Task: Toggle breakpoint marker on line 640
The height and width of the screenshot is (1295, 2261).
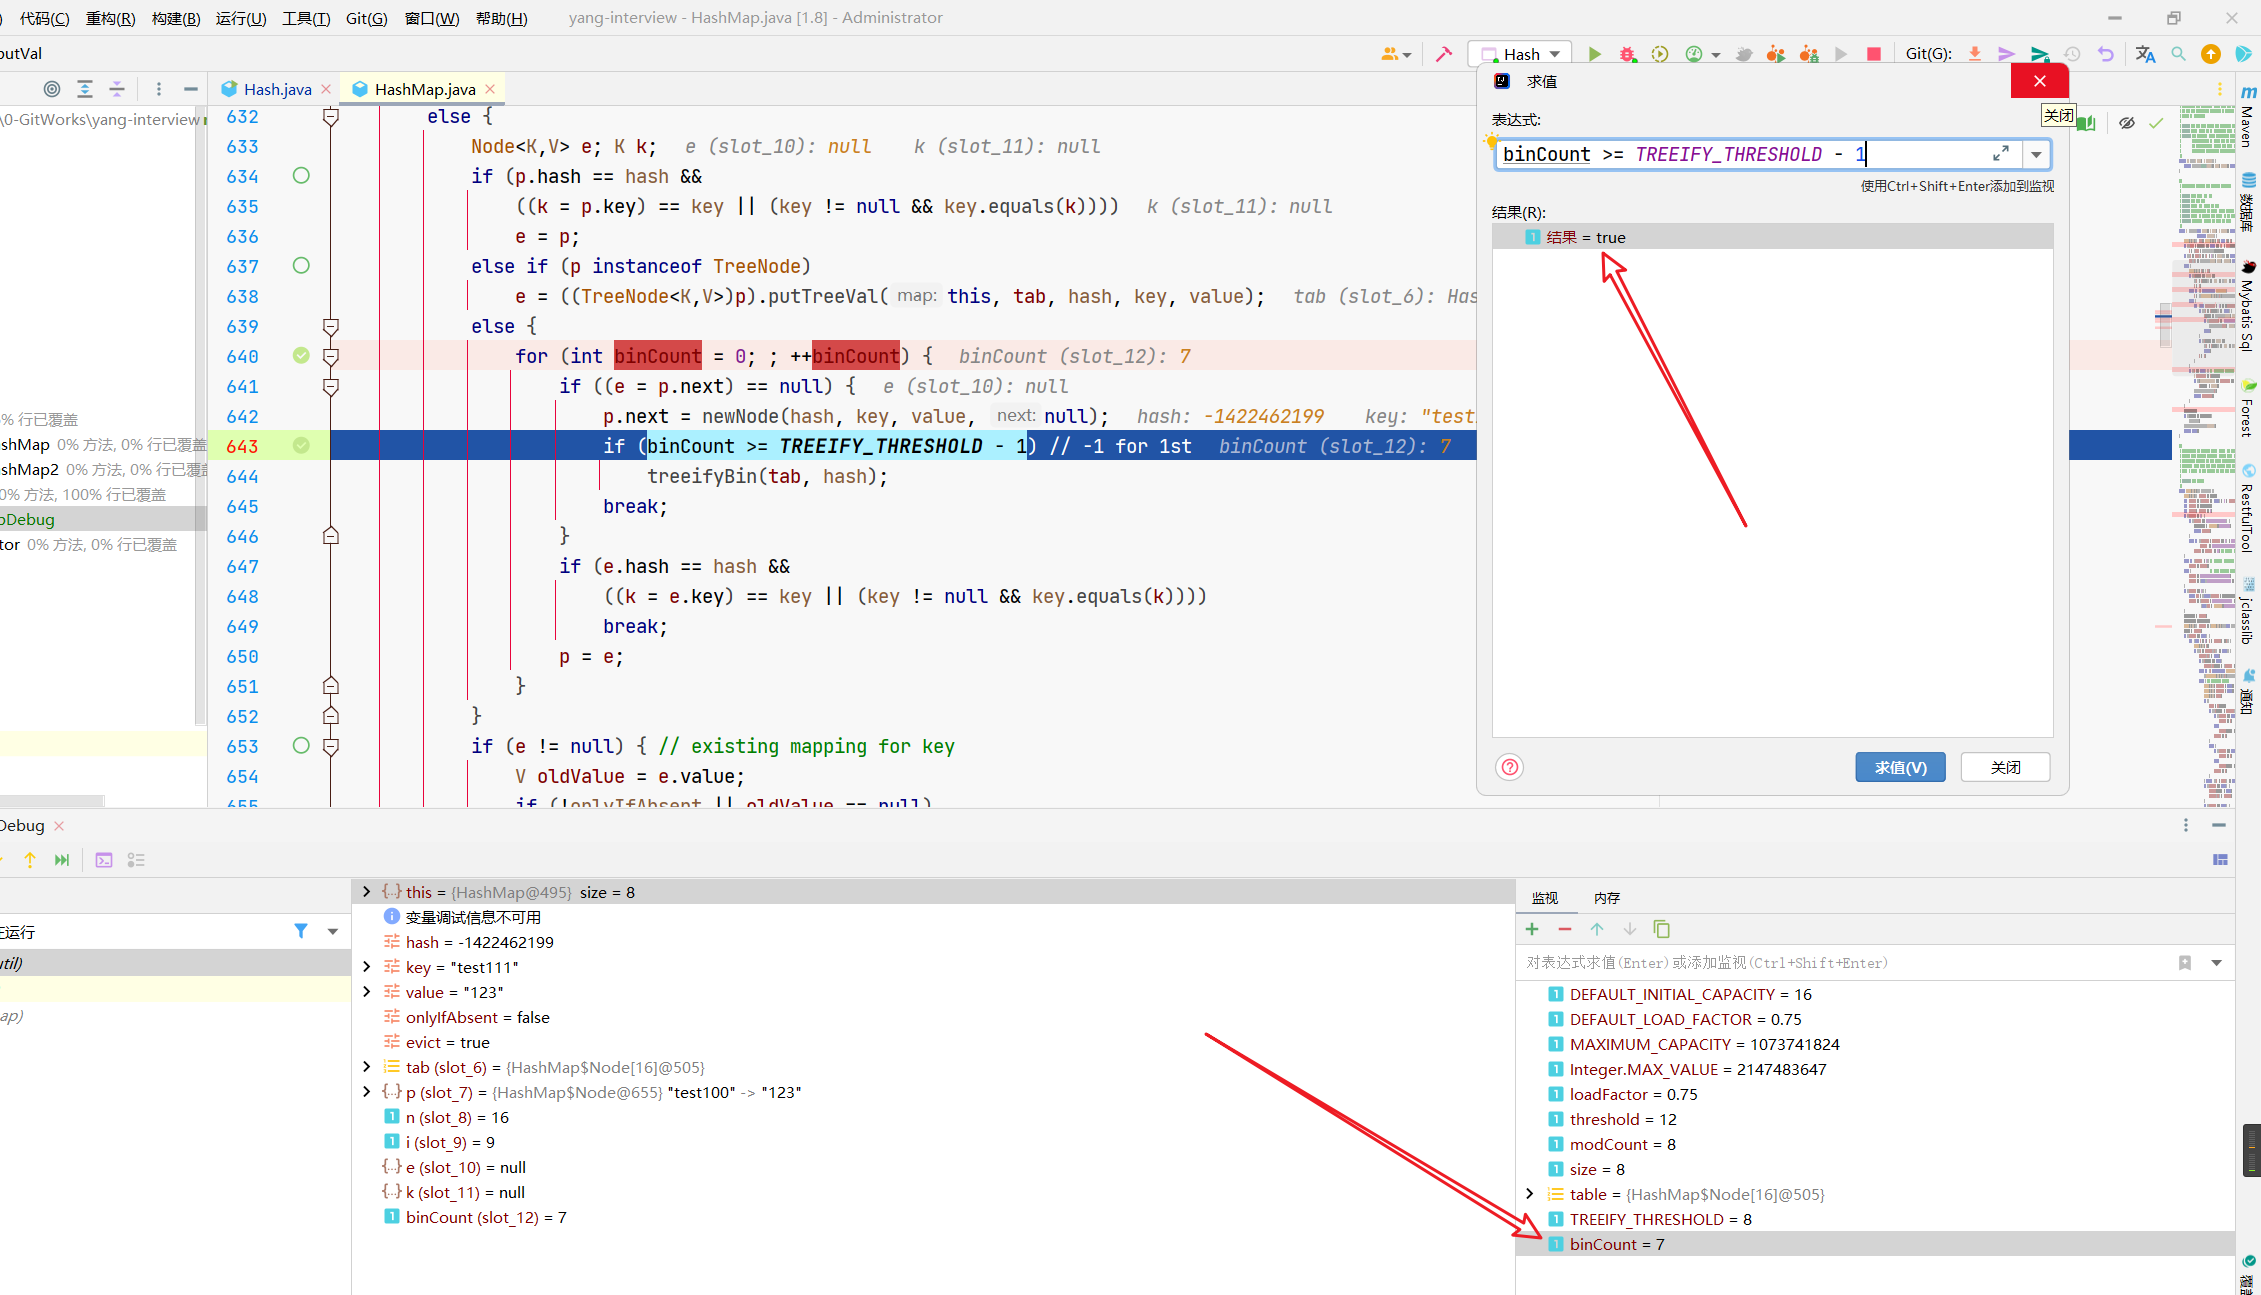Action: (301, 356)
